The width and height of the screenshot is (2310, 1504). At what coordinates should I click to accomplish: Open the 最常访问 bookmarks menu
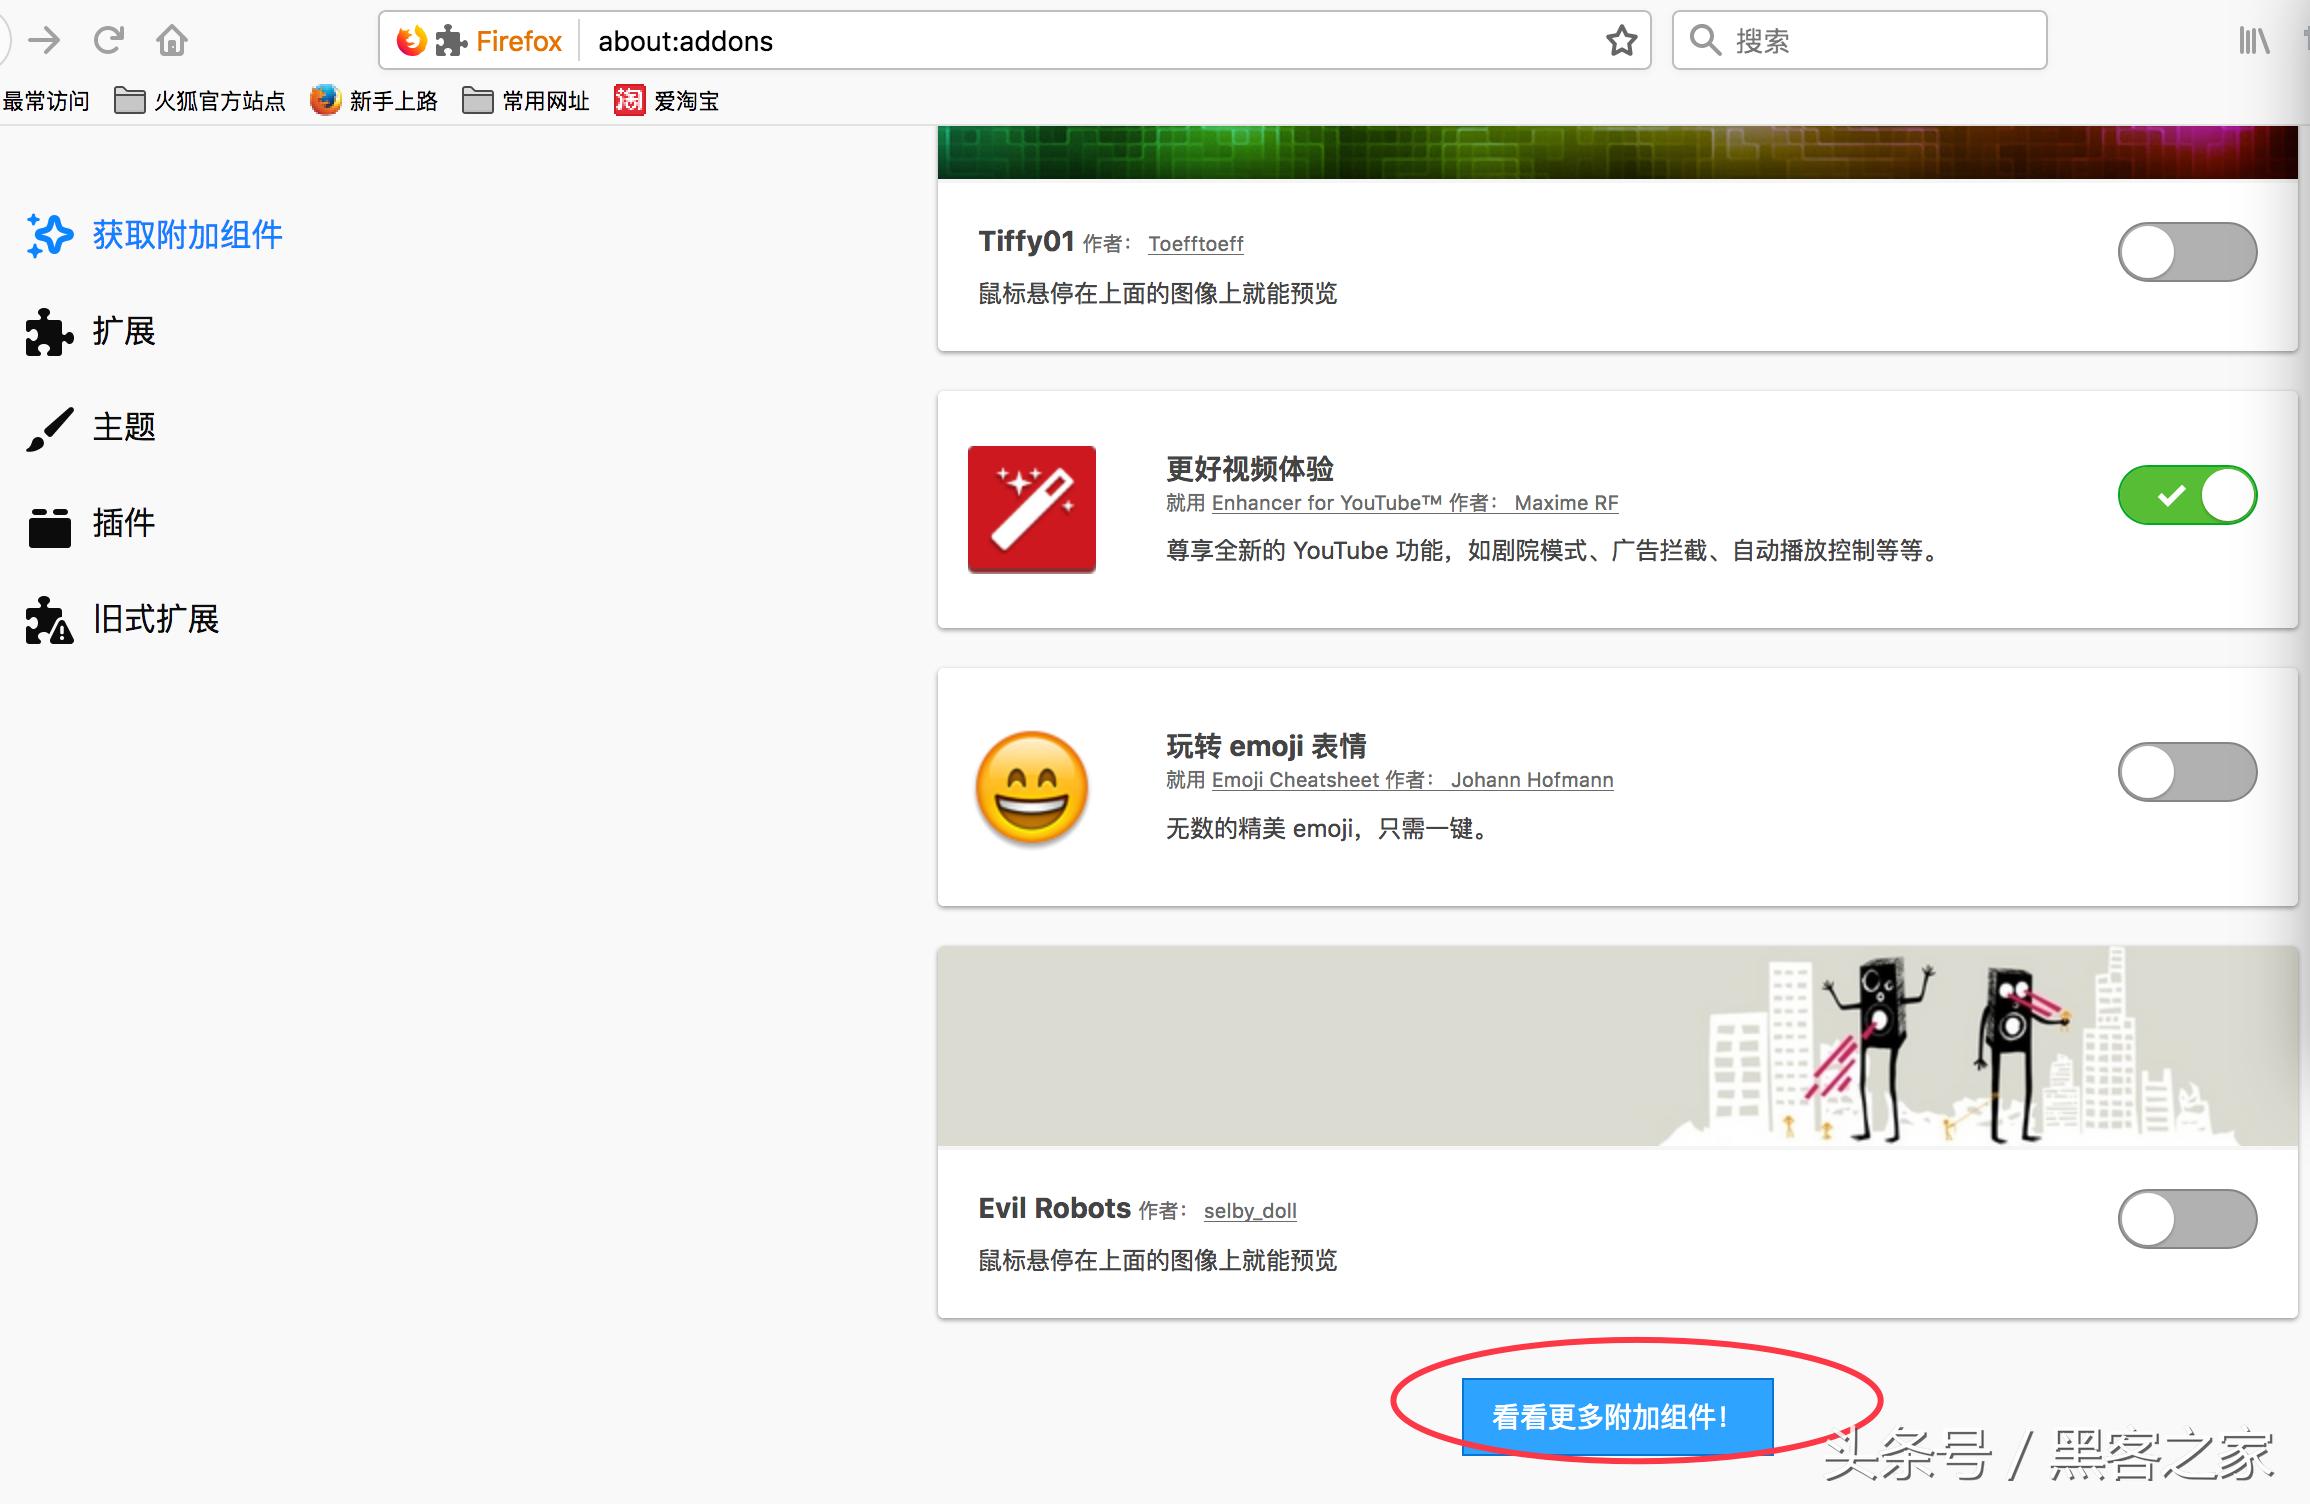46,101
